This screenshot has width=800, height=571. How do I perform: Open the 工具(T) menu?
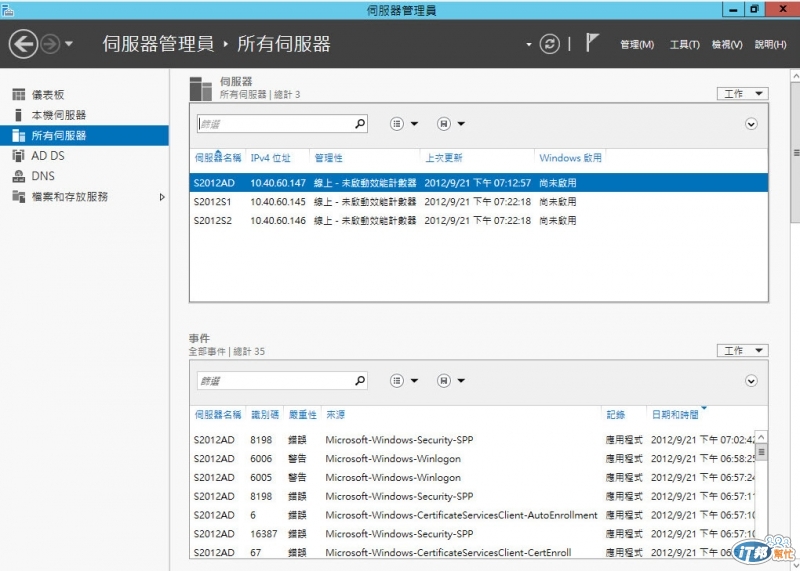(x=684, y=44)
